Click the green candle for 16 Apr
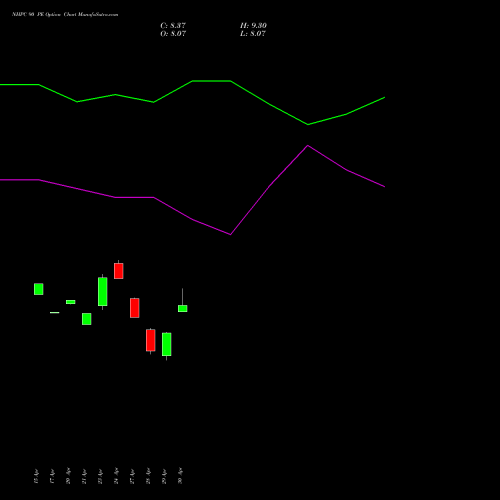 tap(39, 289)
